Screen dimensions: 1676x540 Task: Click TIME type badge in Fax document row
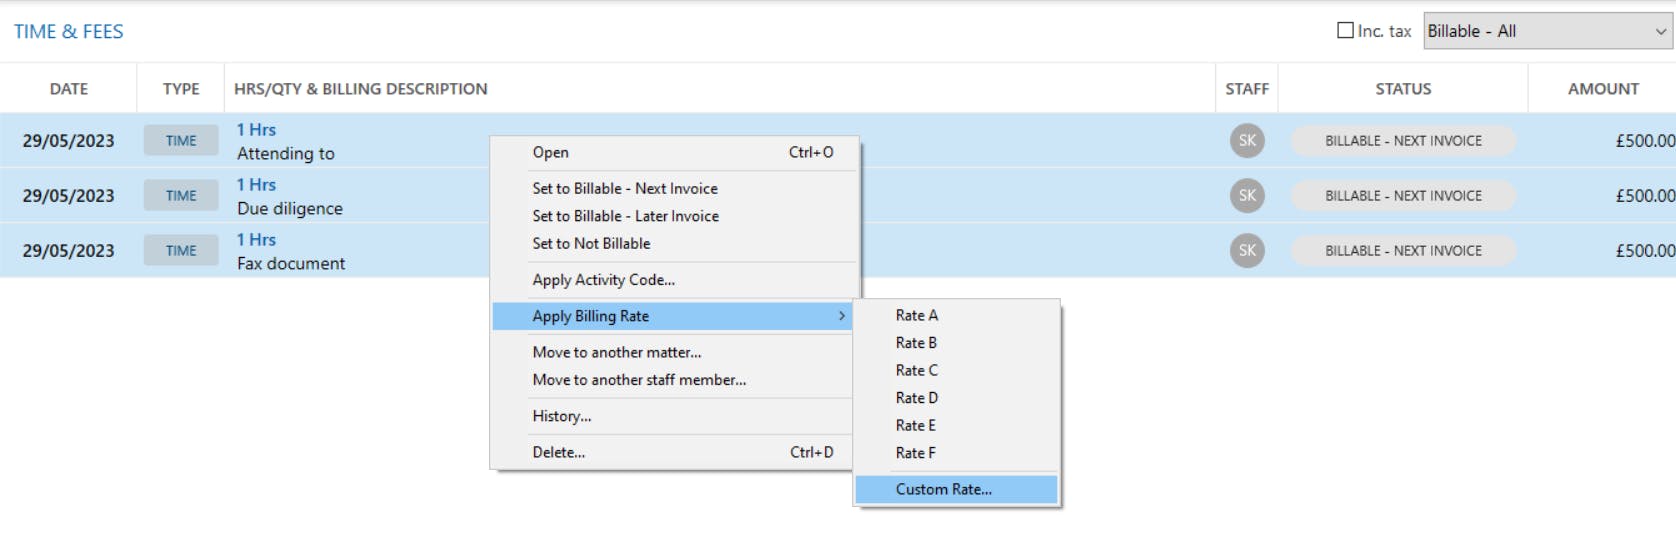[x=181, y=251]
